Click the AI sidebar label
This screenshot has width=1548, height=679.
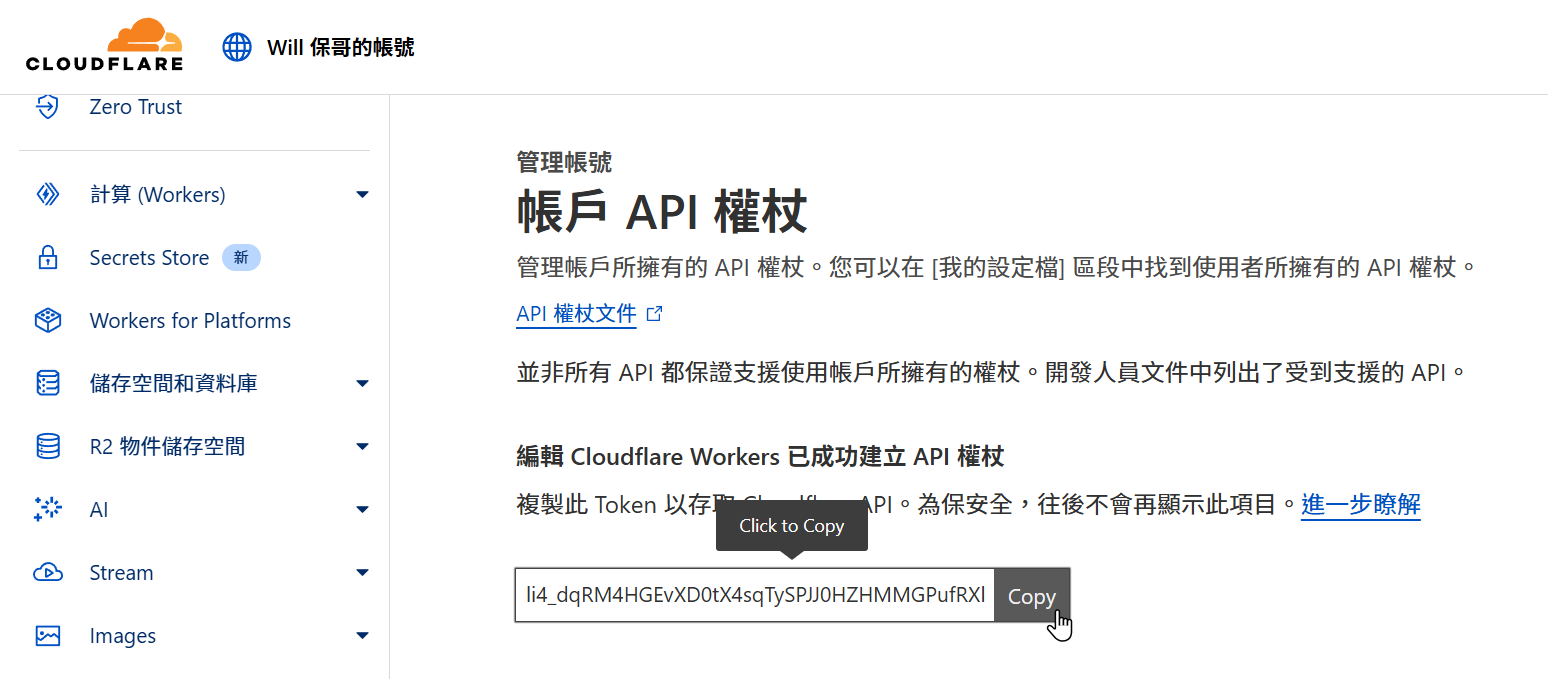point(99,510)
